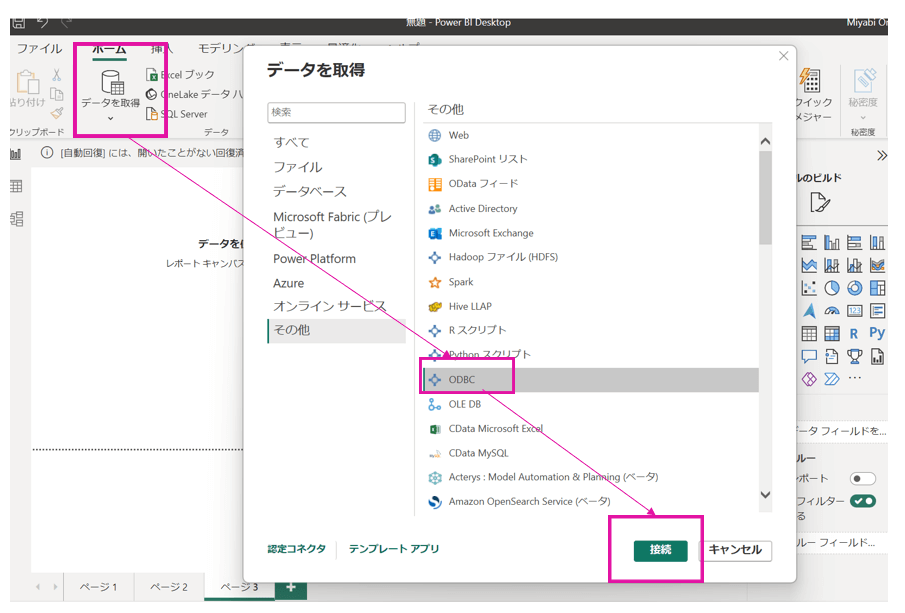Screen dimensions: 905x613
Task: Open the テンプレート アプリ link
Action: 394,549
